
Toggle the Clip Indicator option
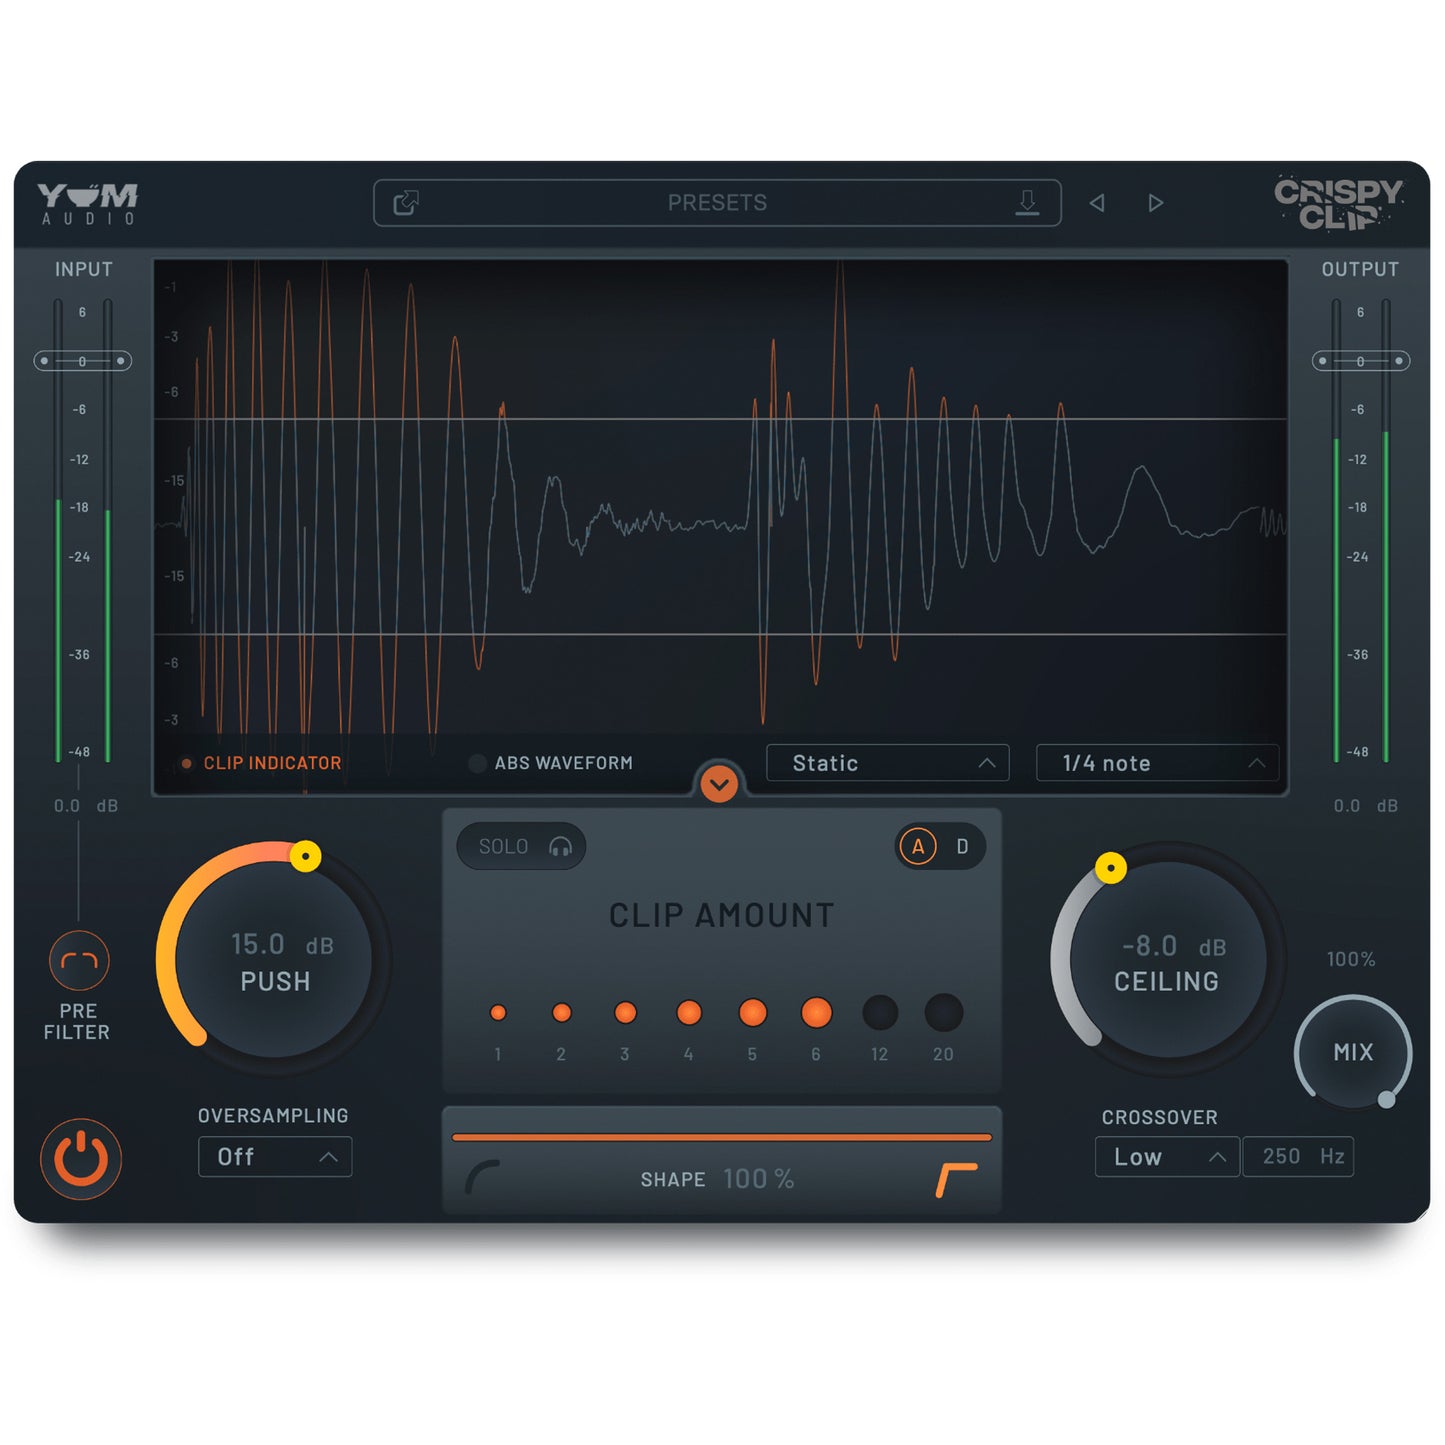tap(262, 763)
